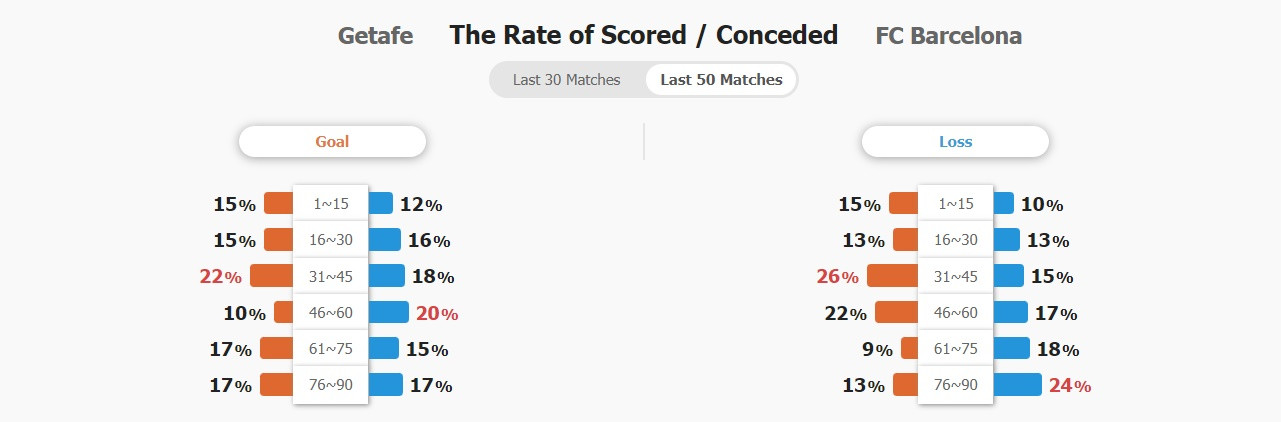
Task: Open the Getafe team name heading
Action: coord(376,36)
